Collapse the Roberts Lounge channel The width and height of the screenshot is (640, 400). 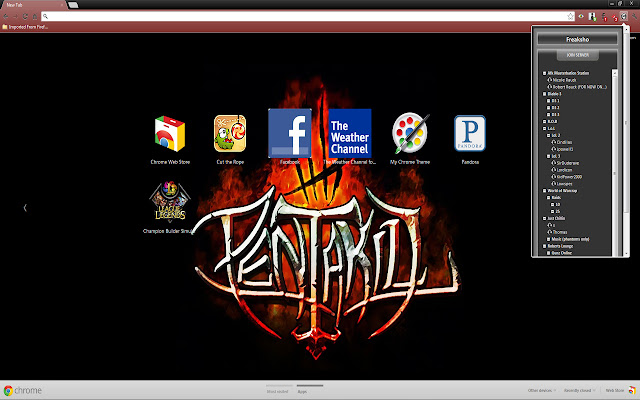544,246
